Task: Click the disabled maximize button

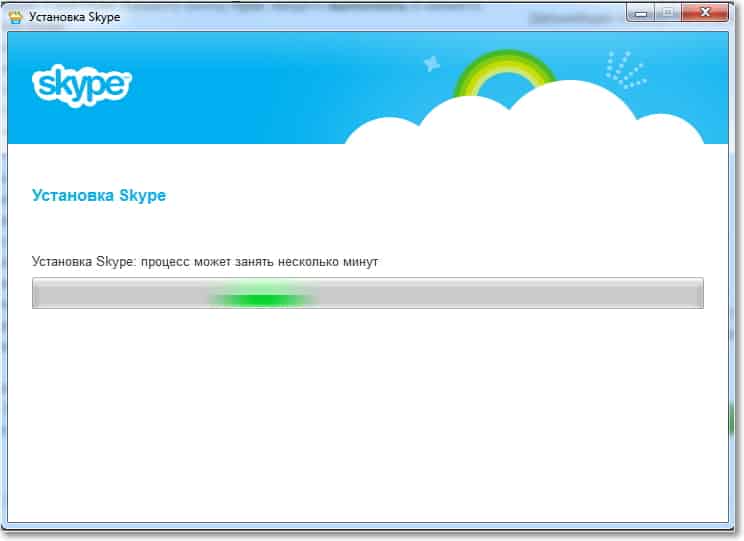Action: point(668,13)
